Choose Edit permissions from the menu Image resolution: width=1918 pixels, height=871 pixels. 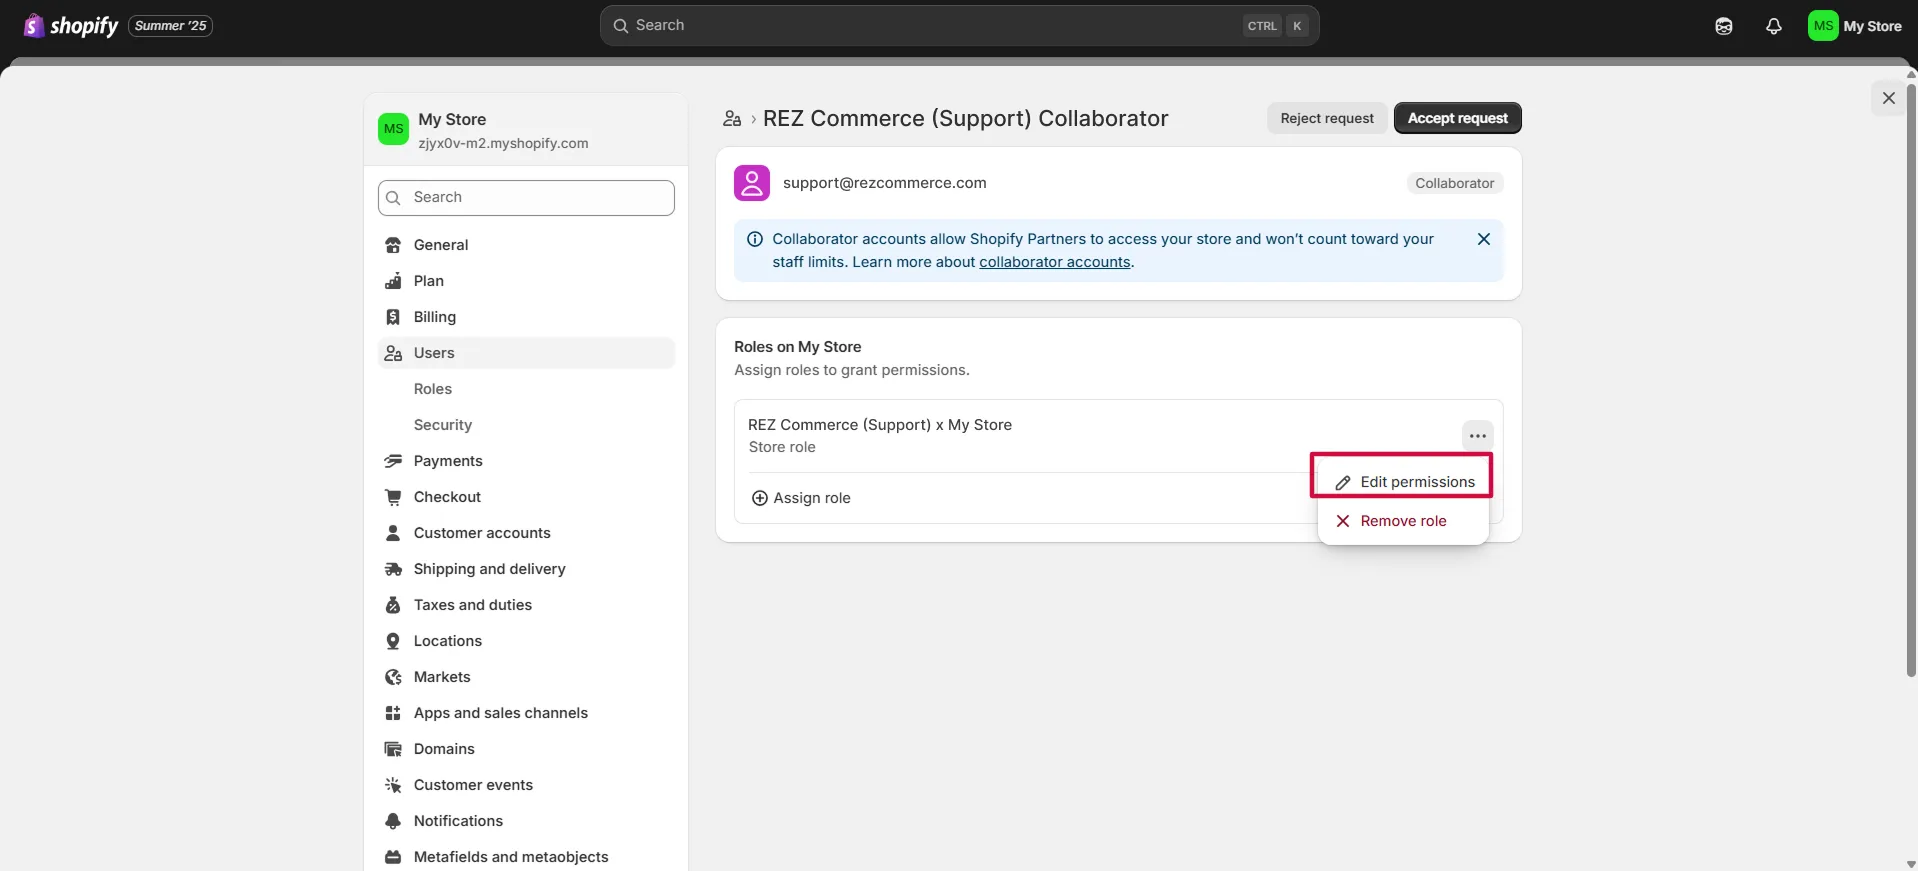click(1403, 482)
